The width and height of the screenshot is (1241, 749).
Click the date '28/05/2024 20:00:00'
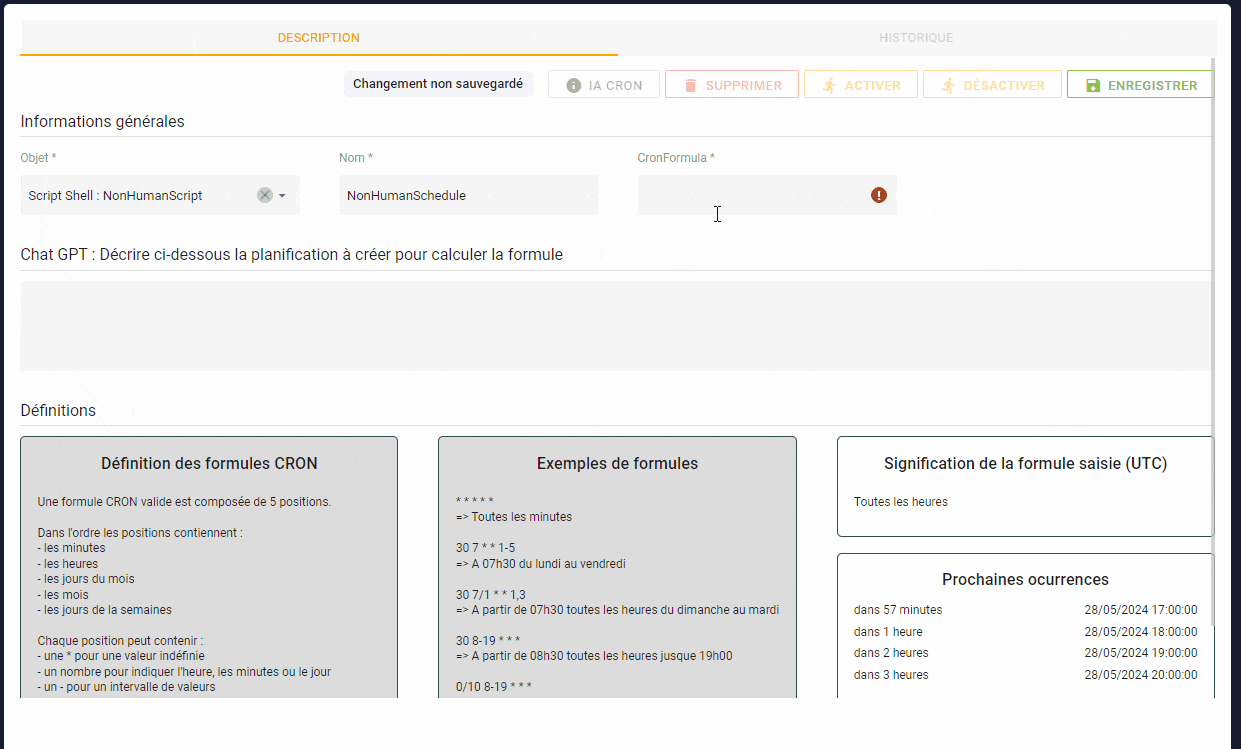click(x=1140, y=675)
